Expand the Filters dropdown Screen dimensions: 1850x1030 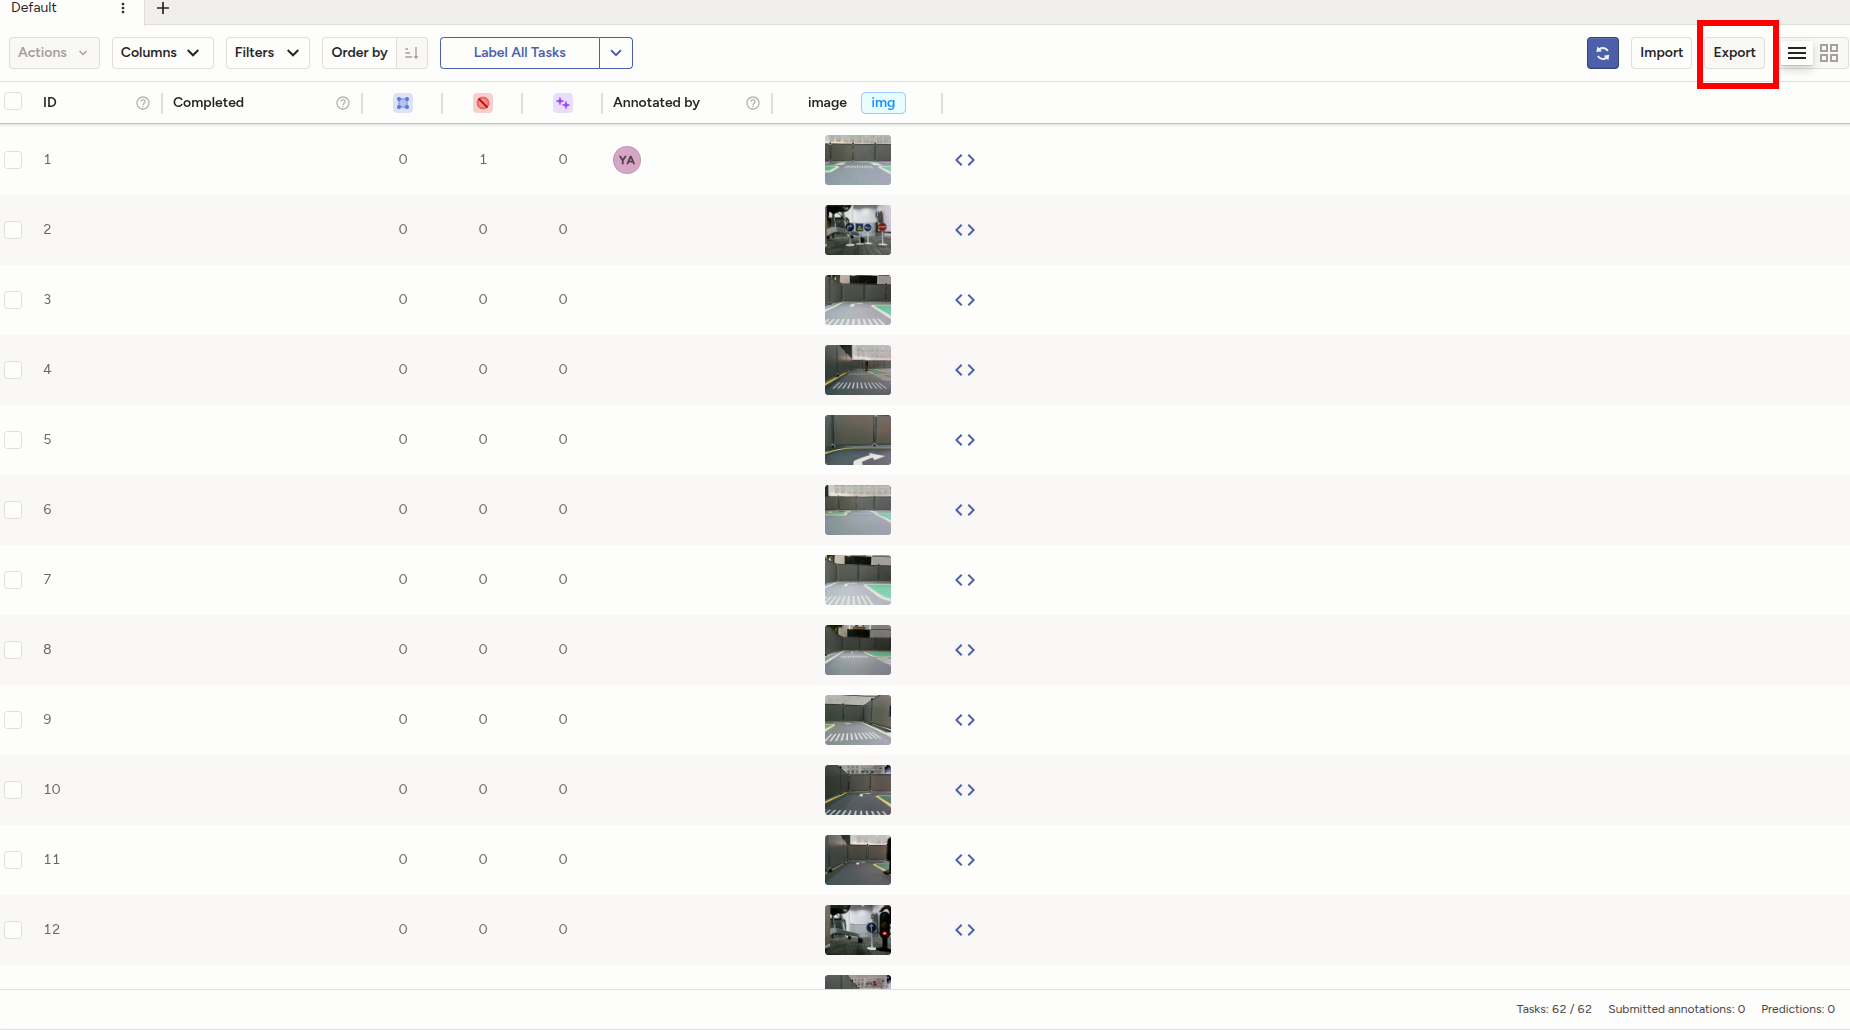[267, 53]
